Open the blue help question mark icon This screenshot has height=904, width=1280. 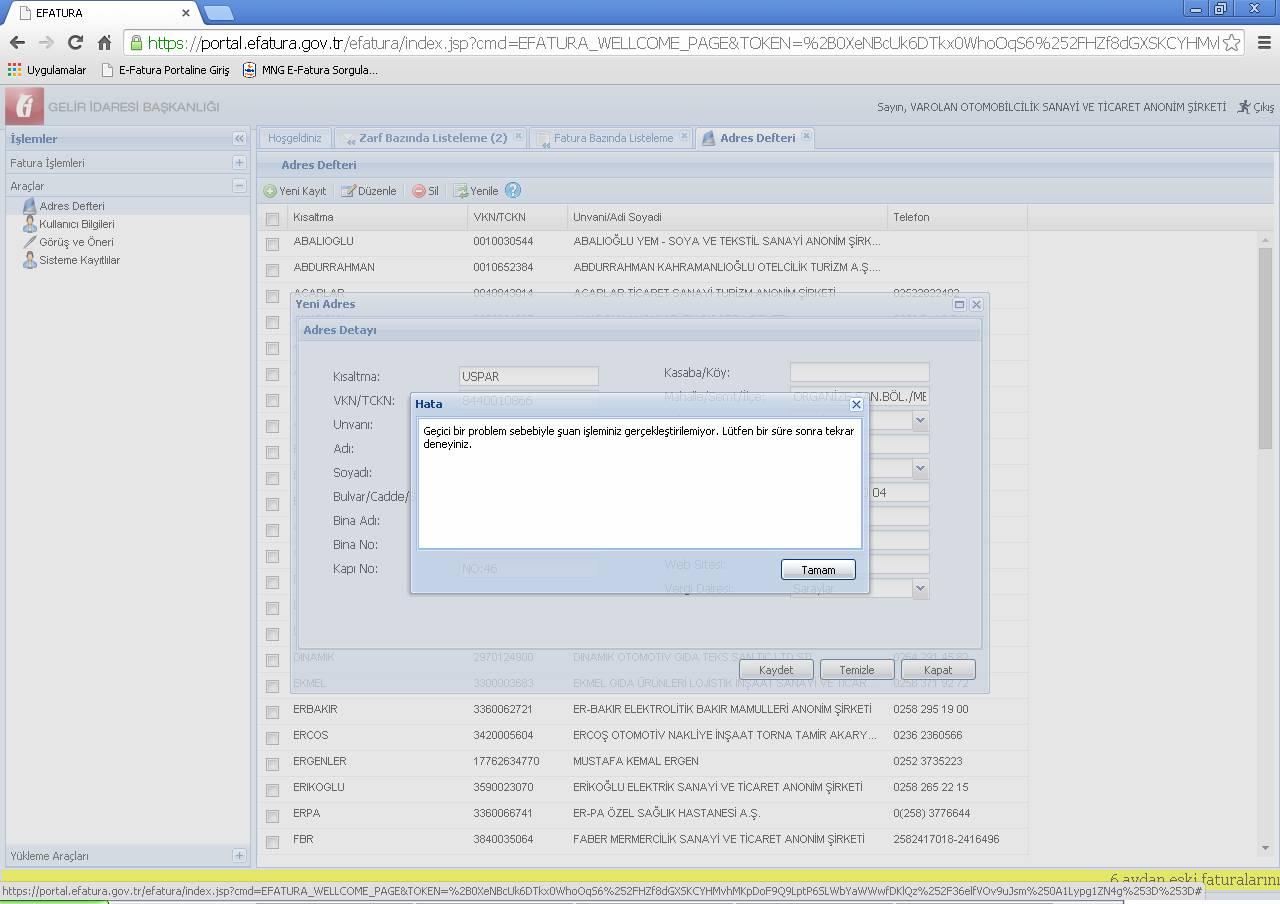513,190
